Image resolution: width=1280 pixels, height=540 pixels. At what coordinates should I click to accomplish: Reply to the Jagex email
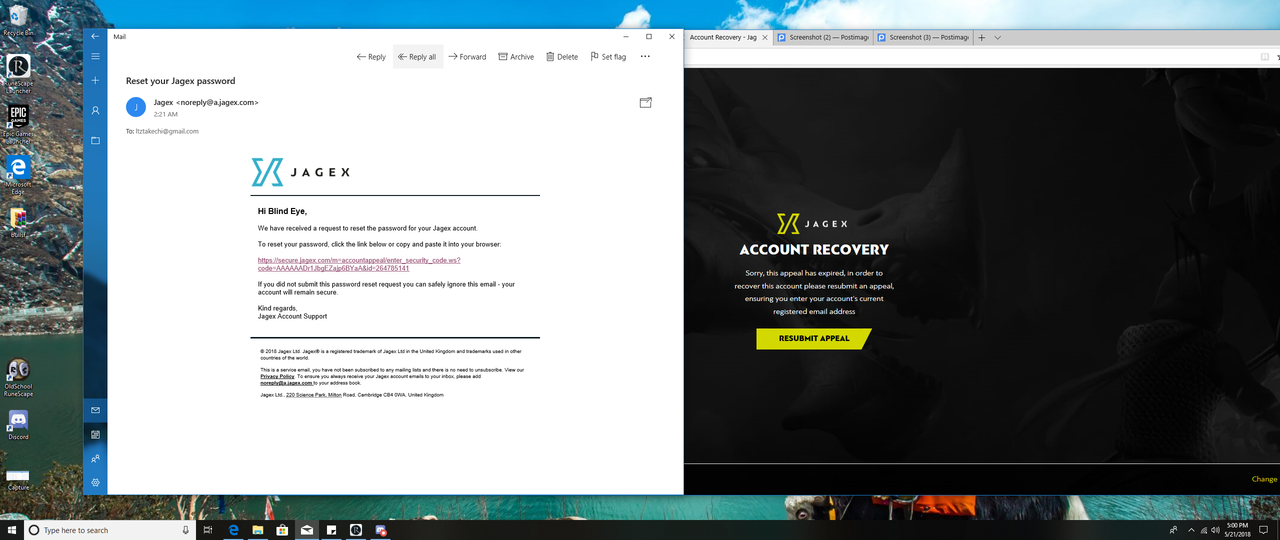pyautogui.click(x=371, y=57)
